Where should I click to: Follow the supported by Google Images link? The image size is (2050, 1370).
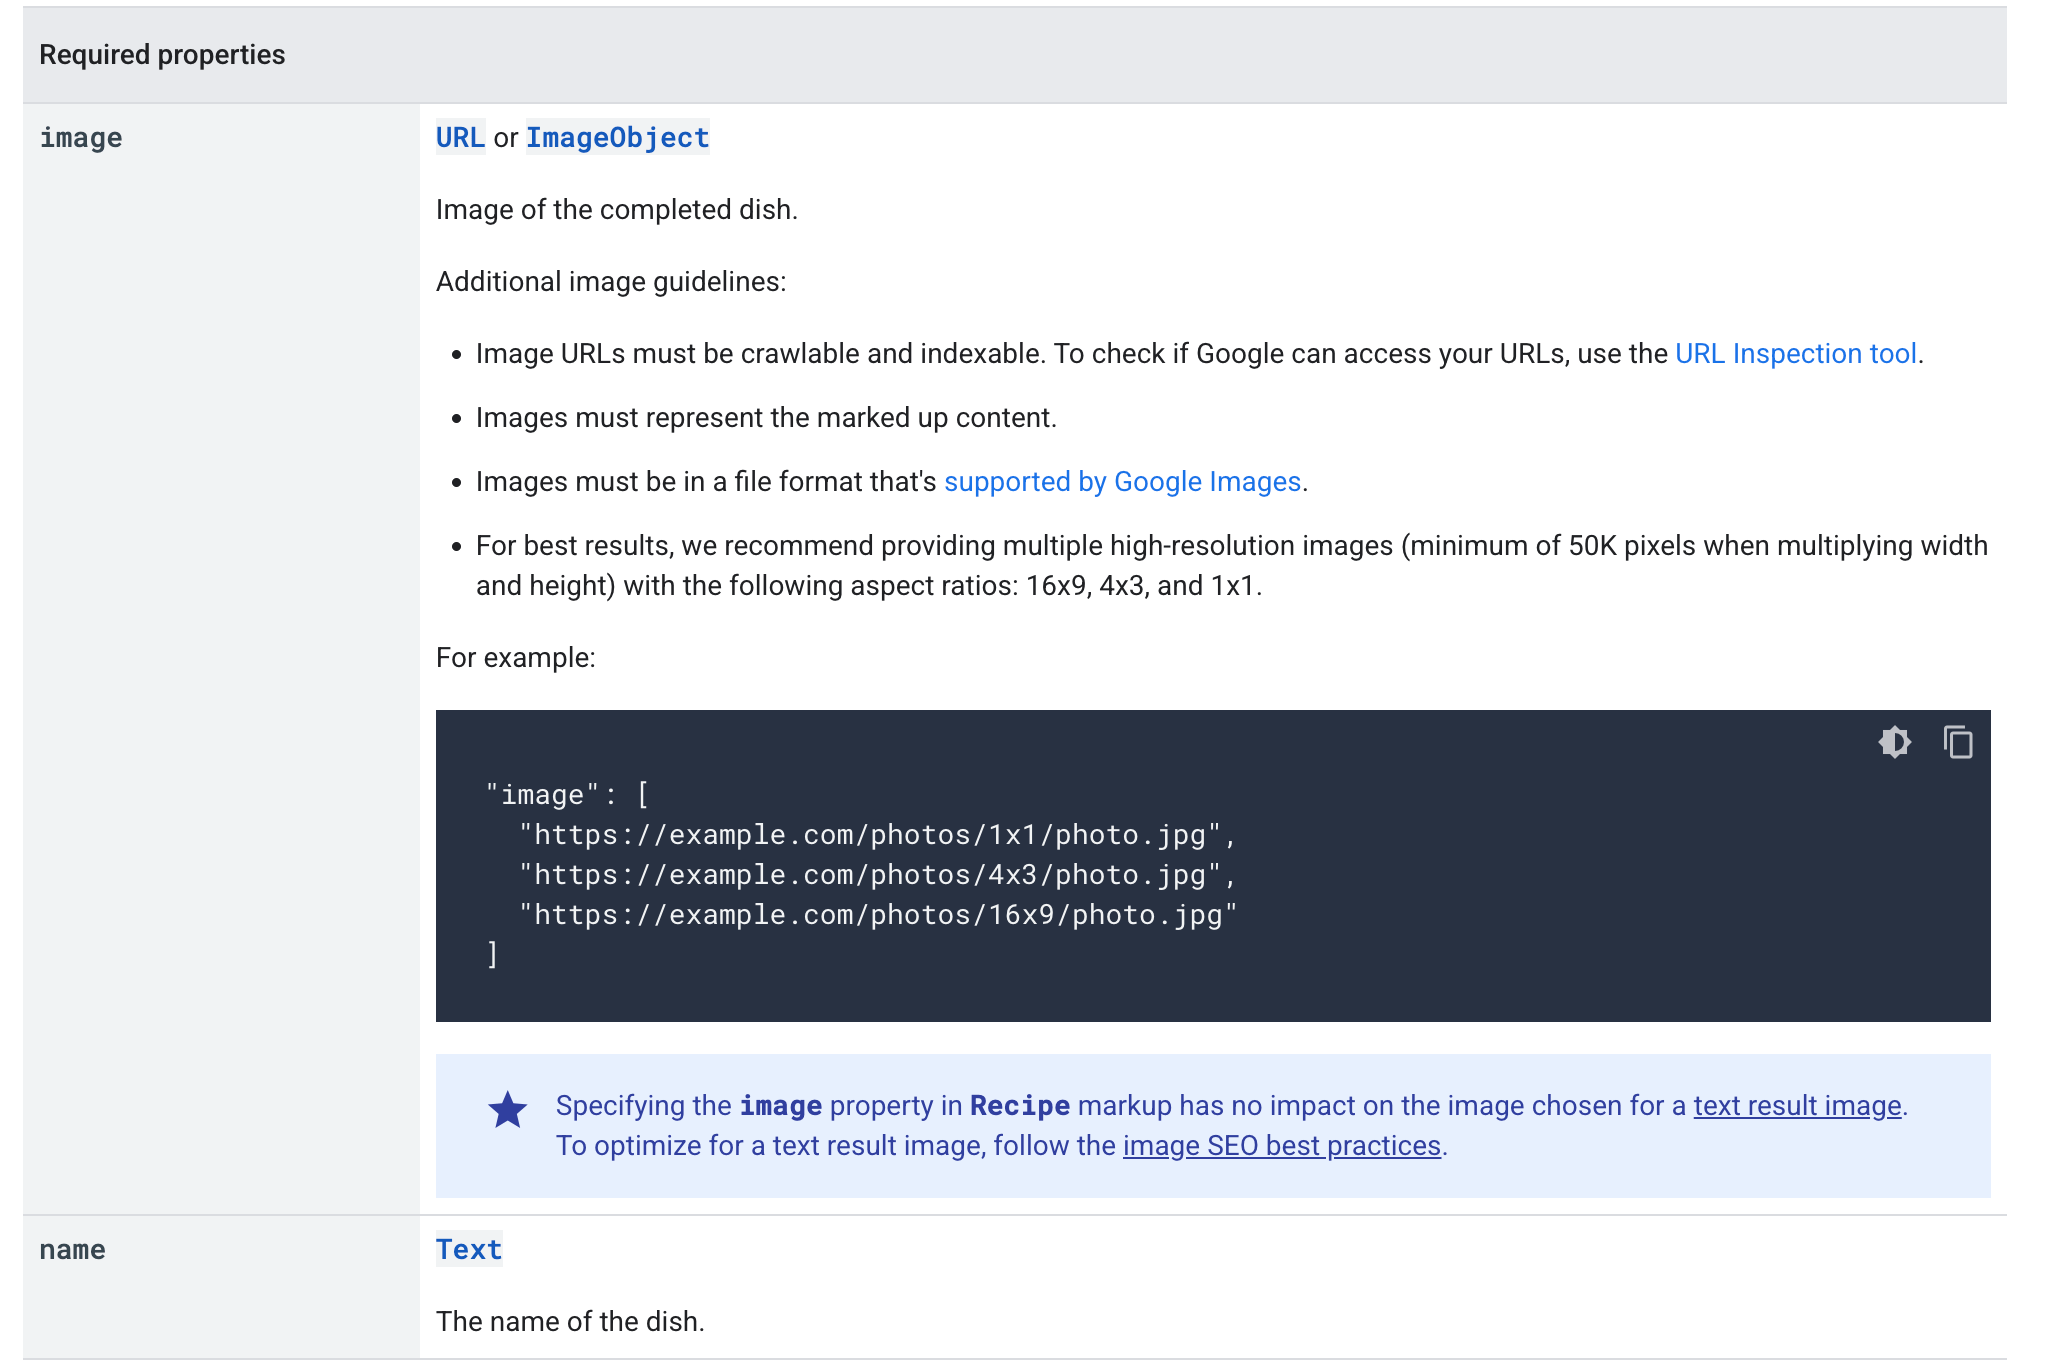click(x=1123, y=481)
